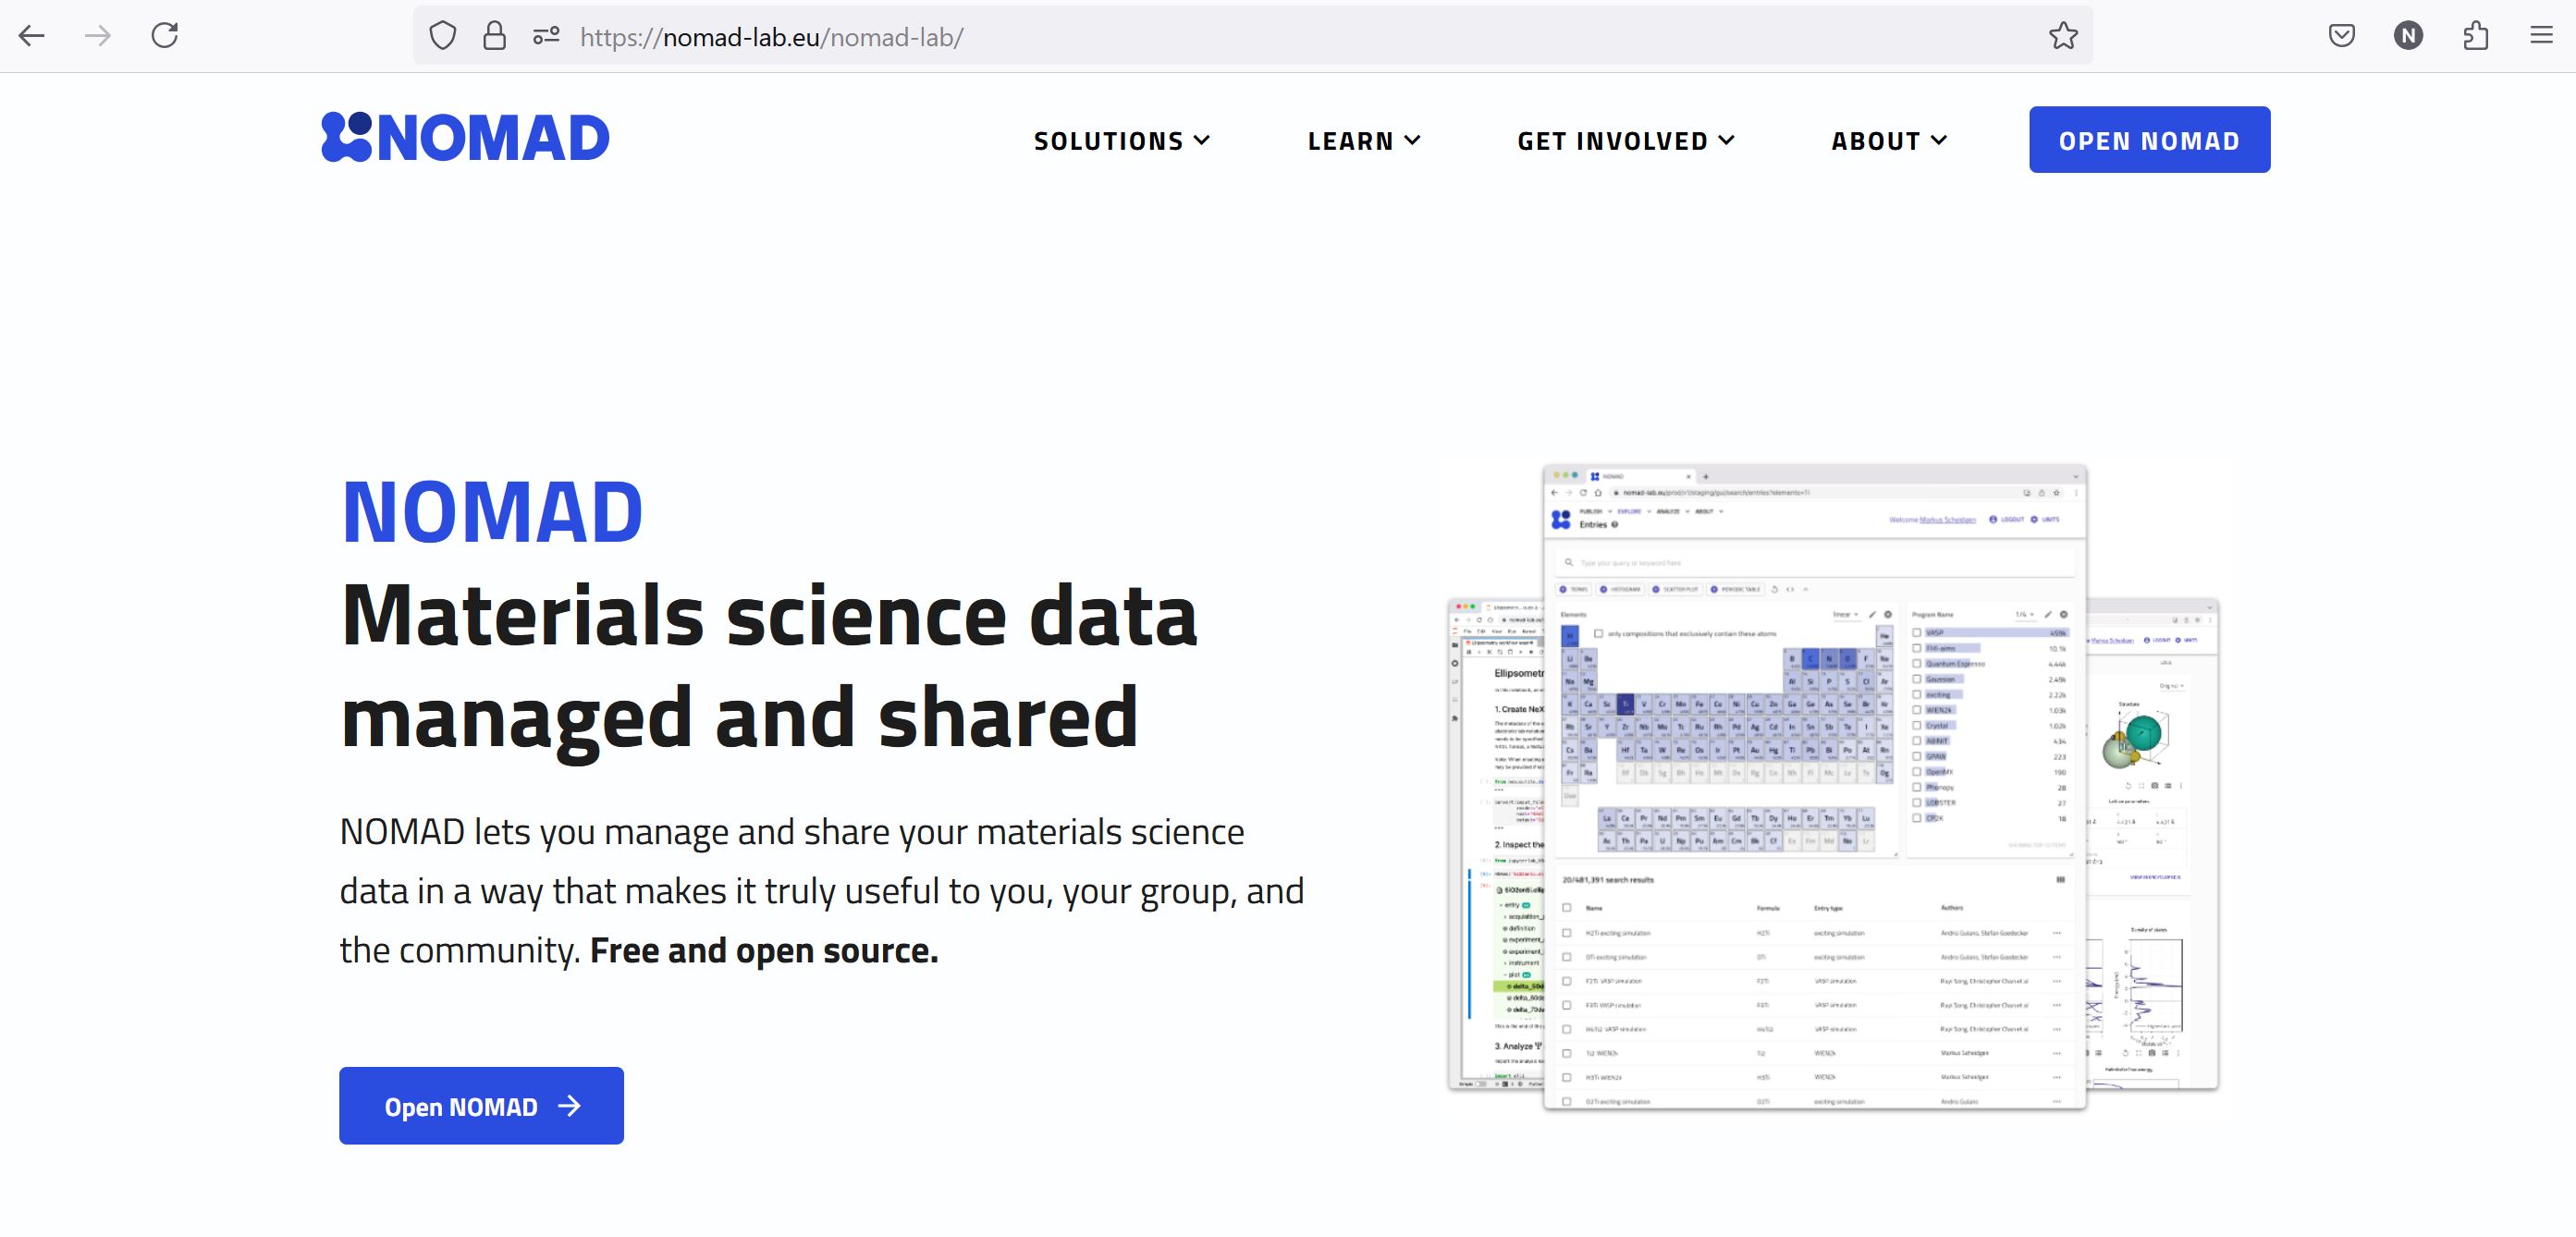This screenshot has width=2576, height=1237.
Task: Expand the Get Involved menu
Action: [x=1626, y=141]
